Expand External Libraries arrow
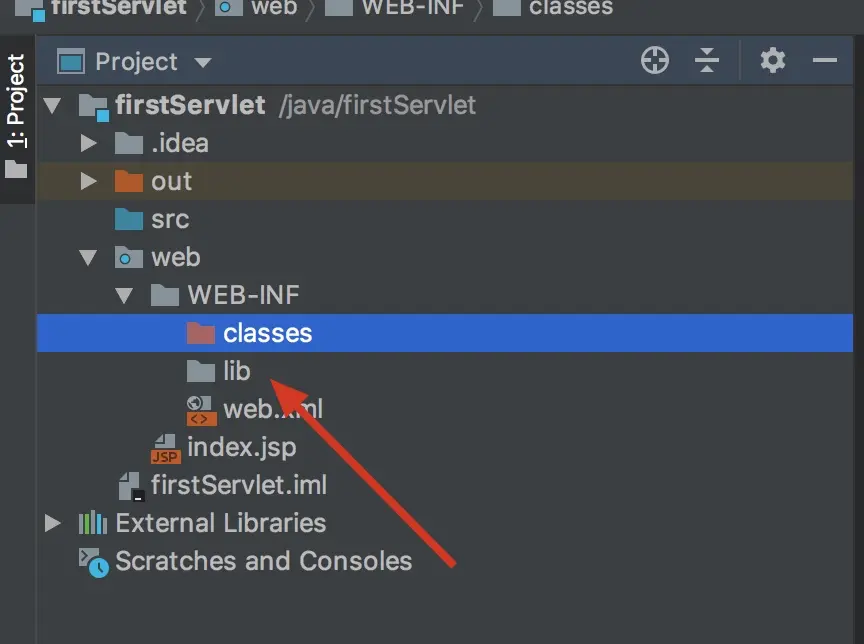864x644 pixels. (x=53, y=523)
